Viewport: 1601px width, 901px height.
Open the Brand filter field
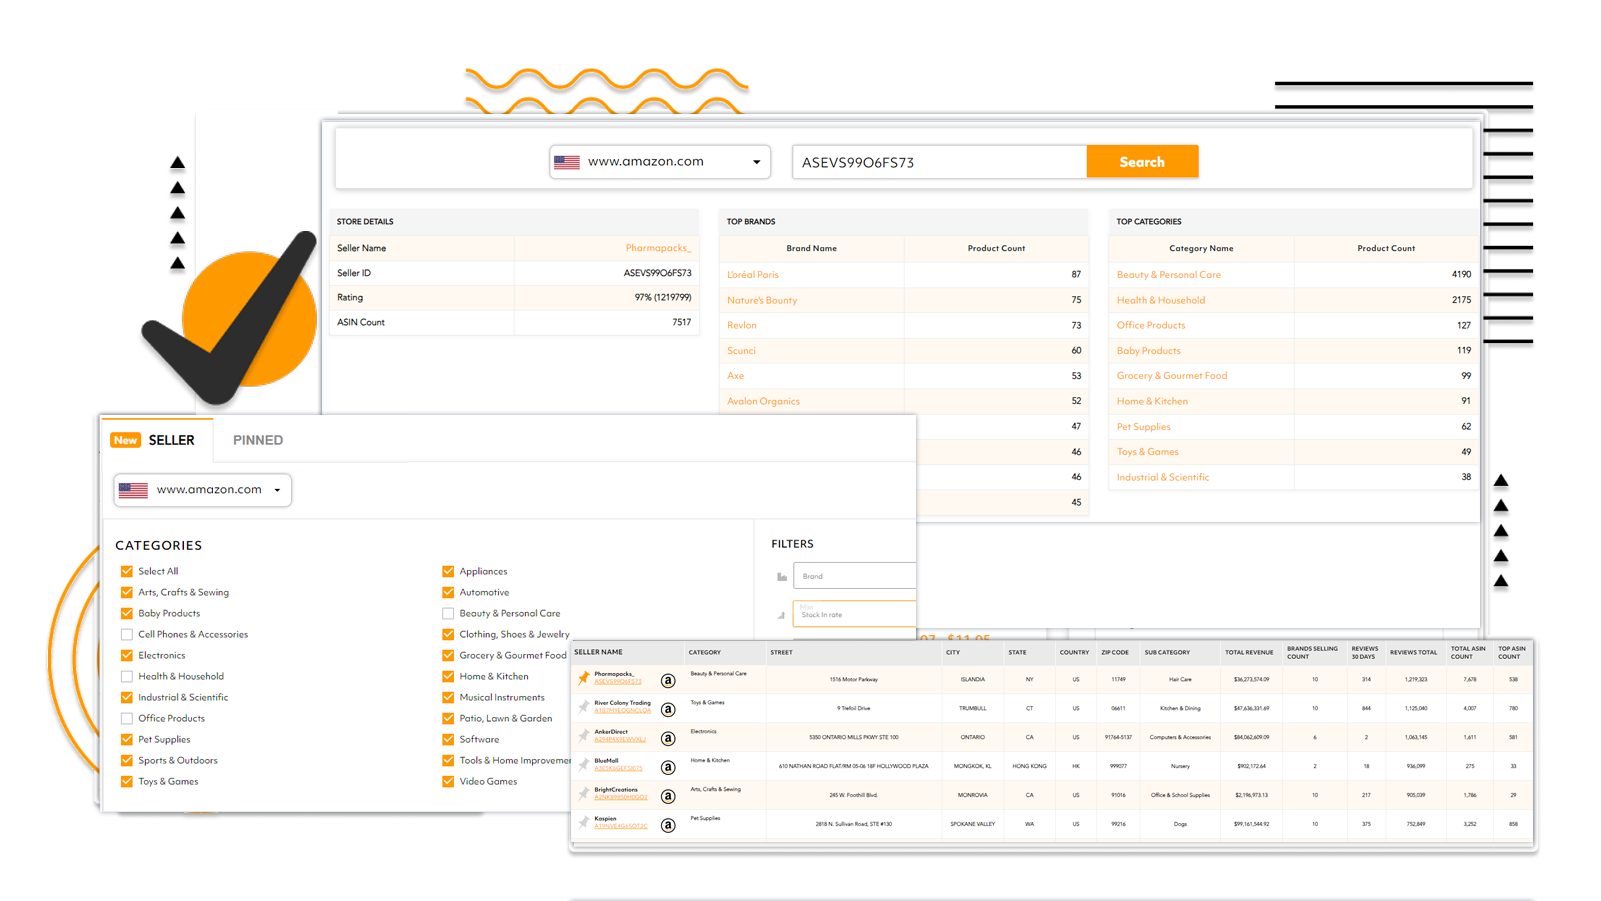pos(857,575)
